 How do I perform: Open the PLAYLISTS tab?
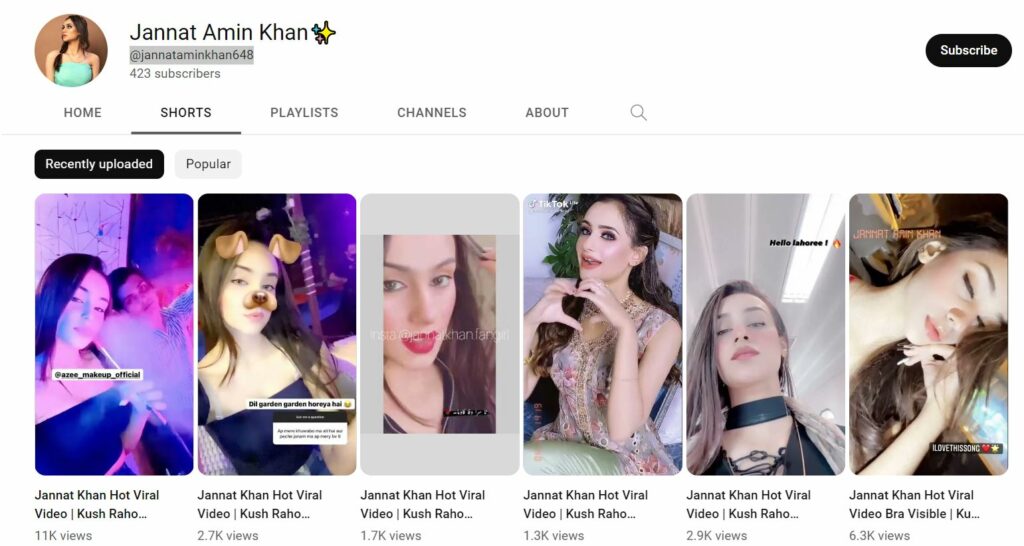(304, 112)
